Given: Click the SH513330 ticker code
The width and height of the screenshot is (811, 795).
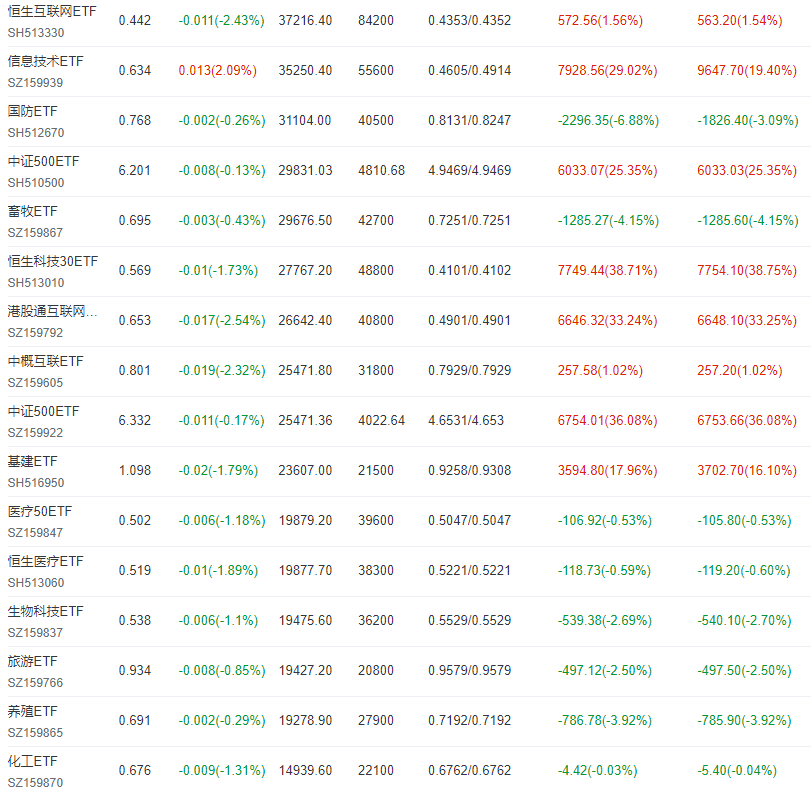Looking at the screenshot, I should (x=36, y=33).
